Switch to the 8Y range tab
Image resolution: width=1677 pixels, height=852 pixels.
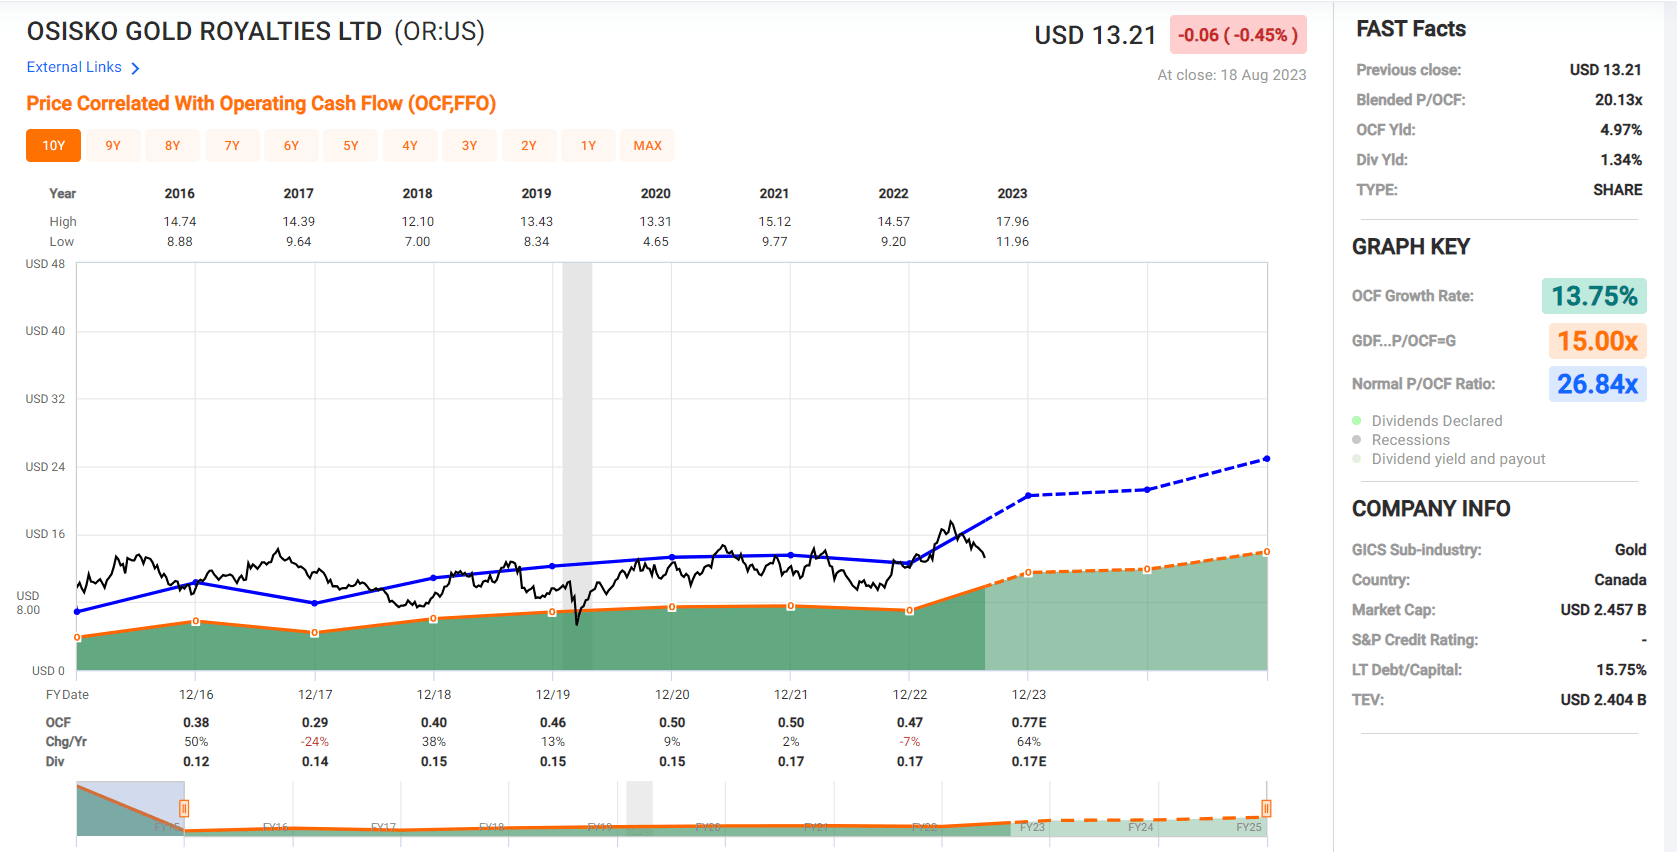pos(173,145)
